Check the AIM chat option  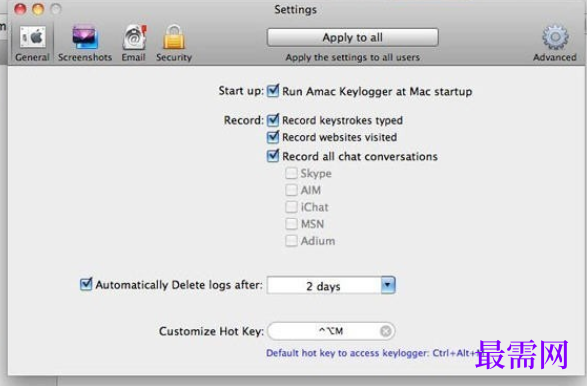point(291,190)
